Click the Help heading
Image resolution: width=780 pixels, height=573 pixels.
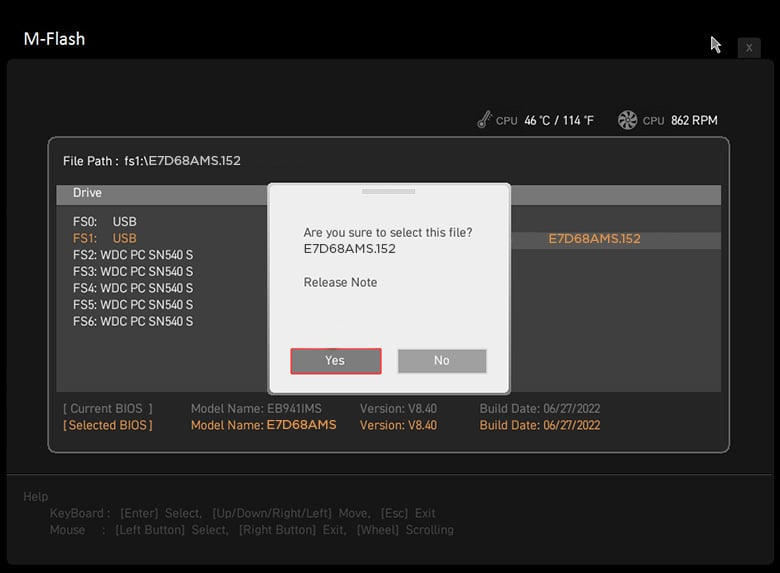click(x=36, y=496)
